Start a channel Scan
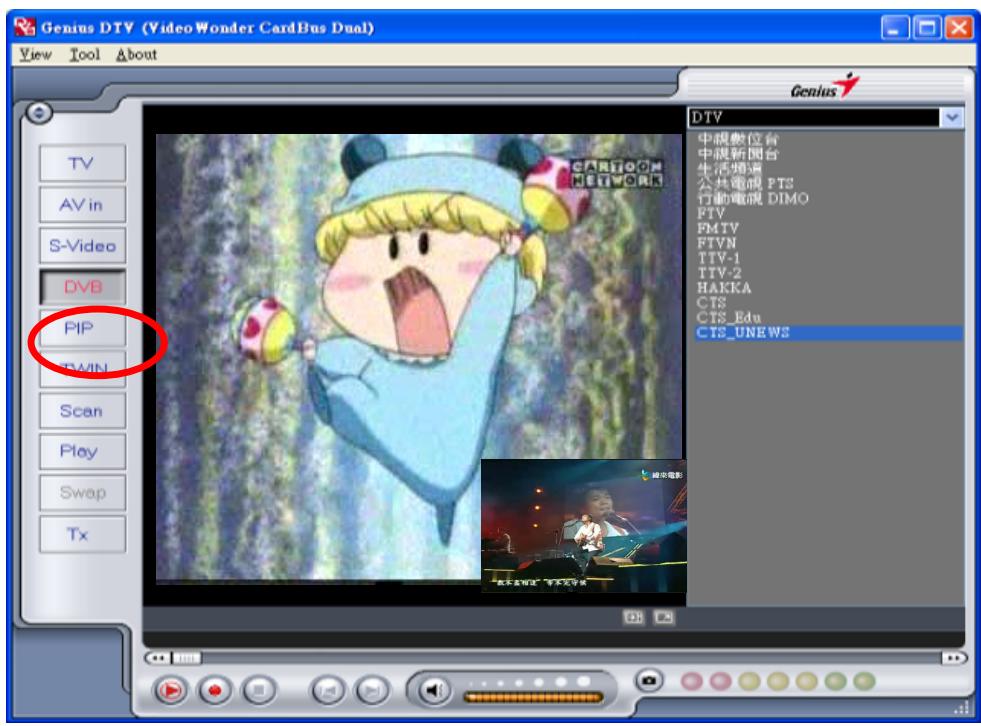This screenshot has width=981, height=726. (x=83, y=411)
